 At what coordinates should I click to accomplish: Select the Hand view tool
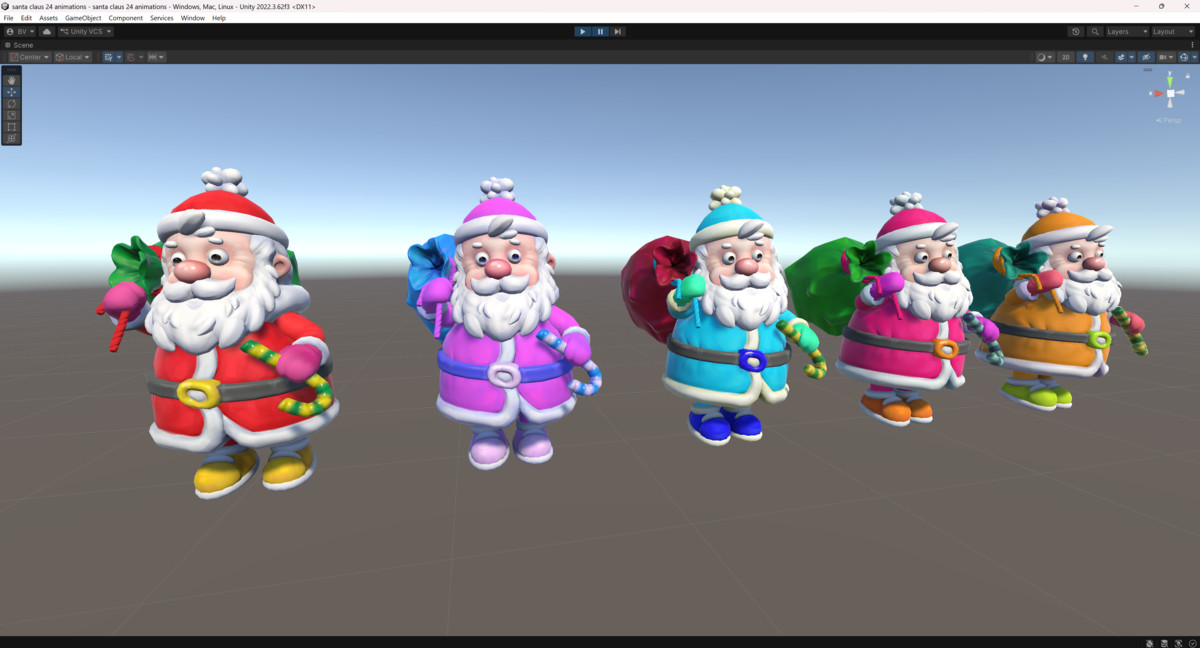click(x=11, y=80)
